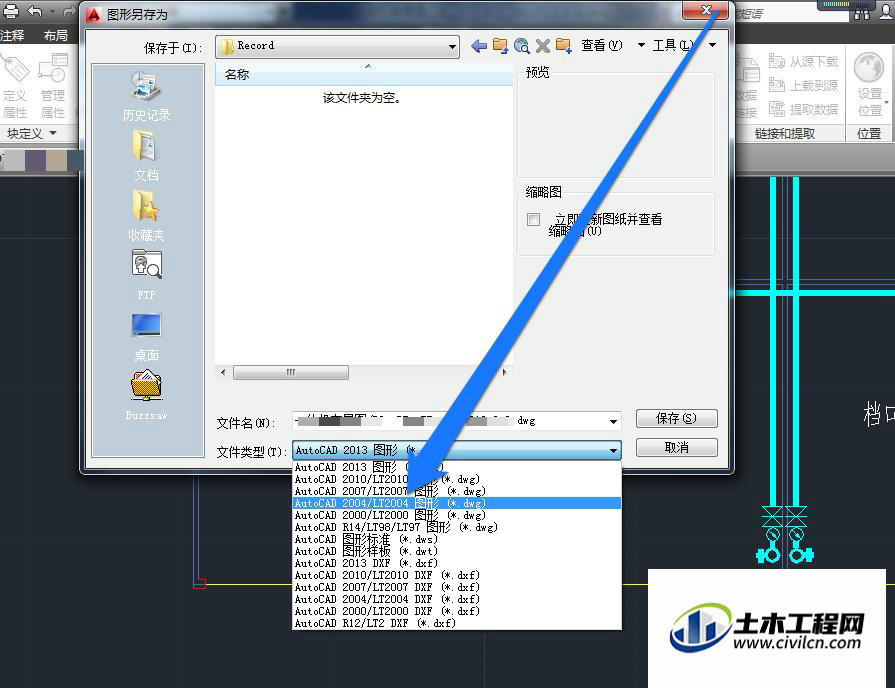The image size is (895, 688).
Task: Open the 文档 folder shortcut
Action: 146,156
